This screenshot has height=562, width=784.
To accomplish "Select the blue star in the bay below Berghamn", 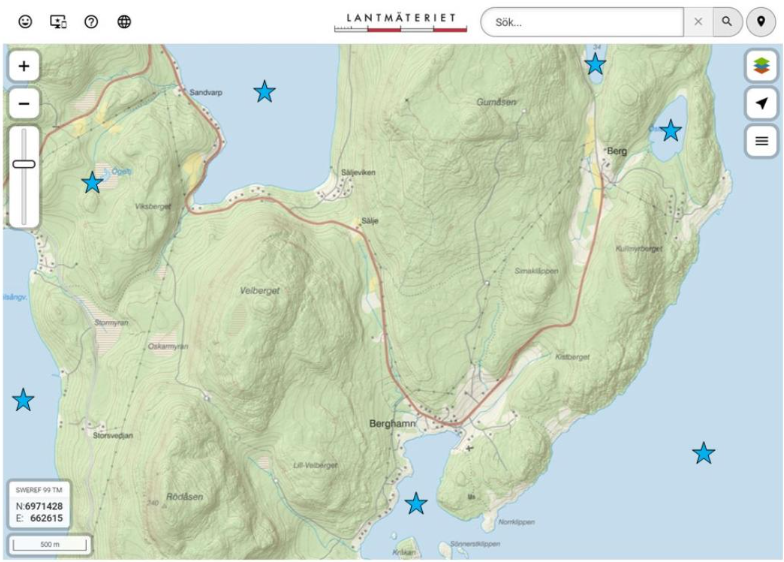I will point(416,503).
